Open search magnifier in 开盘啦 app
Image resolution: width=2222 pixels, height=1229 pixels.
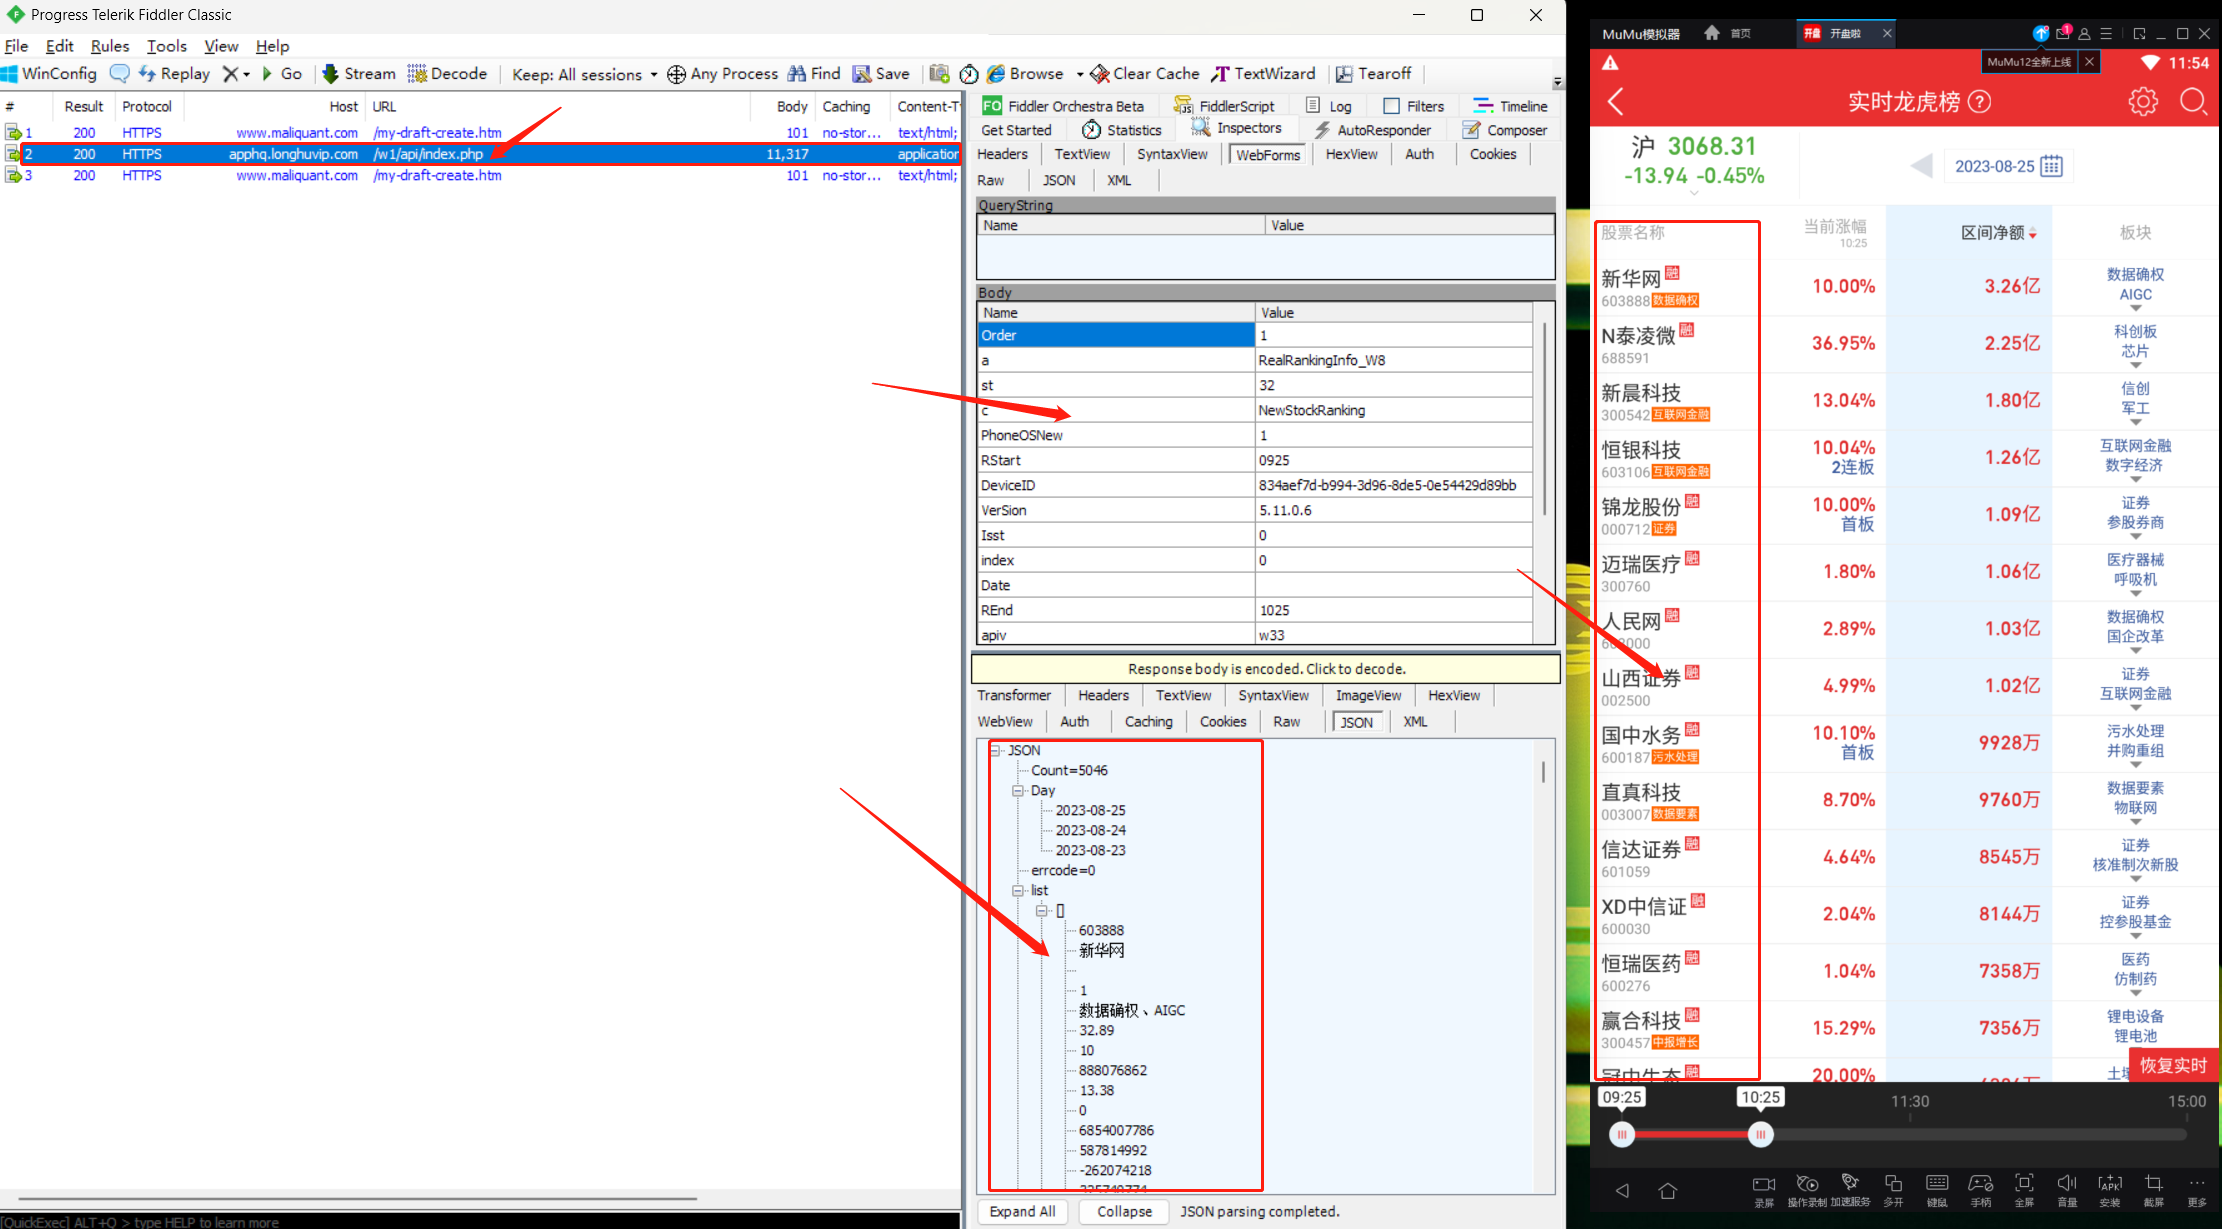[x=2193, y=101]
